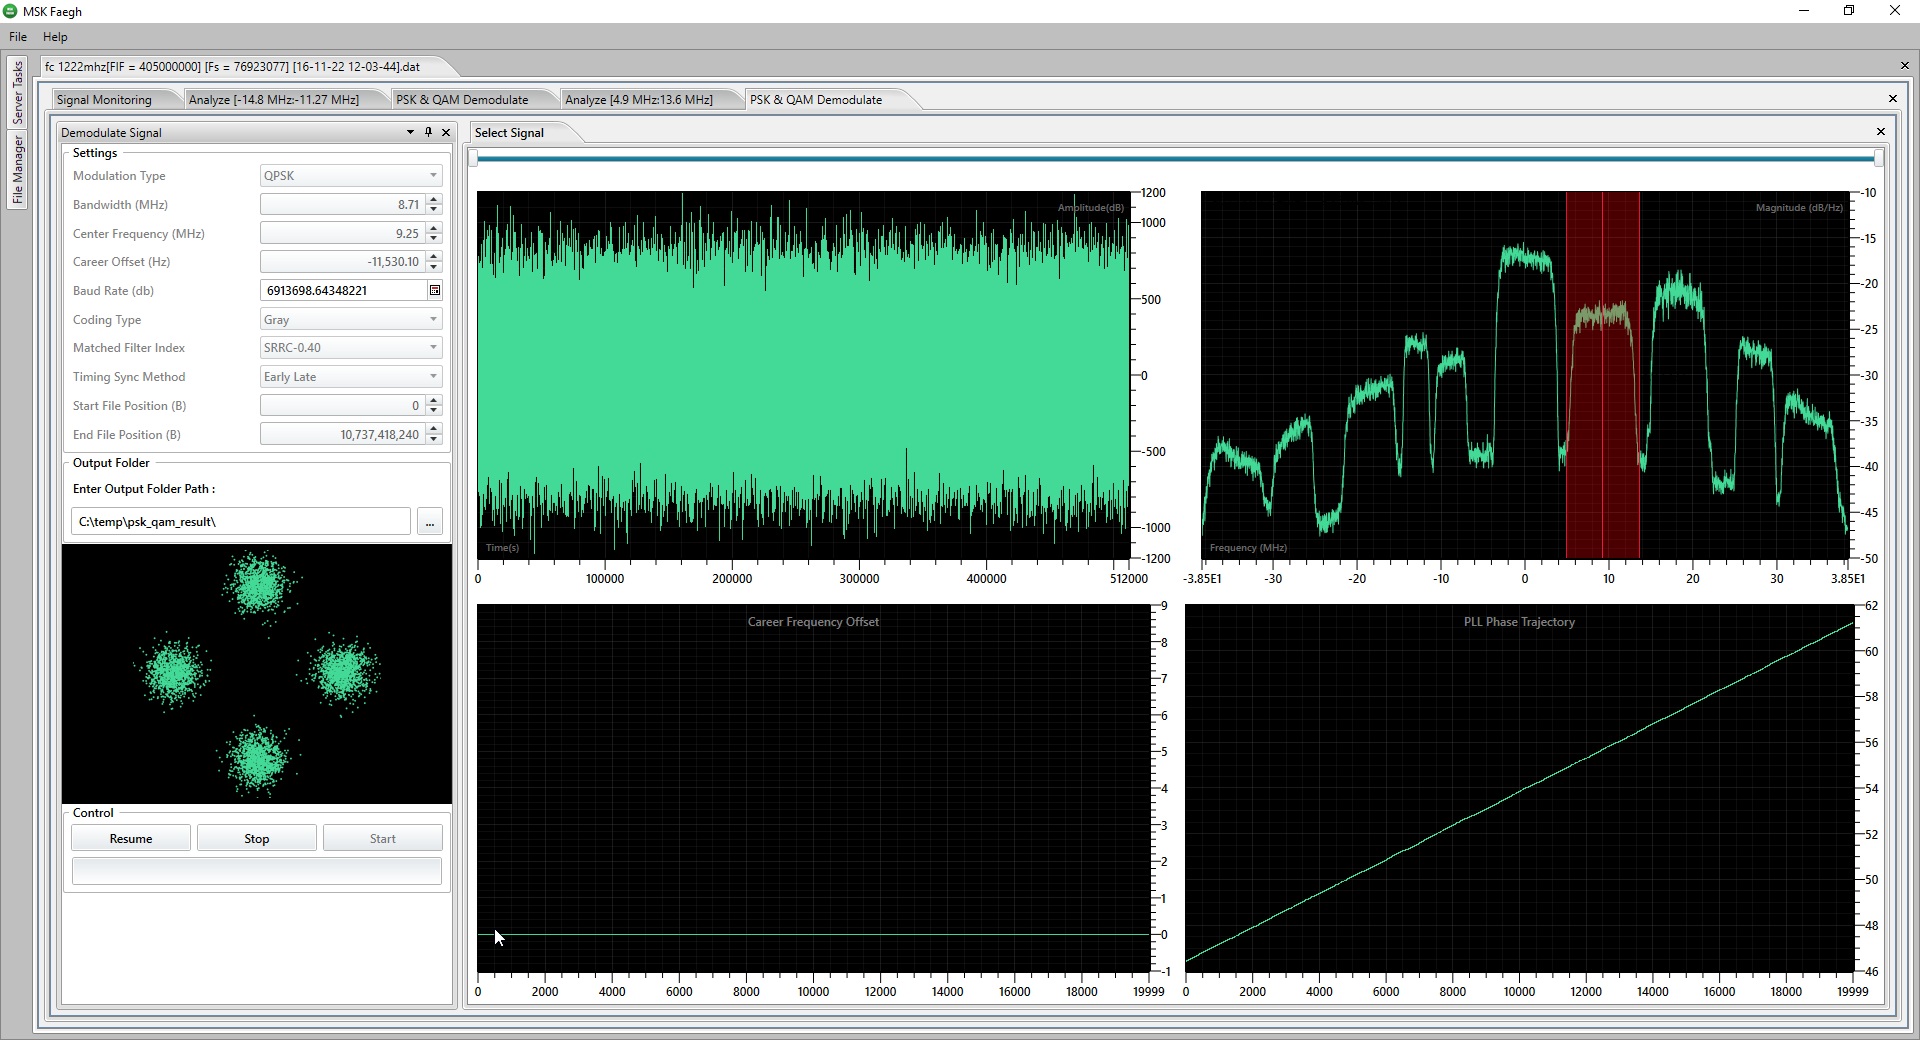Open the Server Tasks side panel
The width and height of the screenshot is (1920, 1040).
(17, 93)
